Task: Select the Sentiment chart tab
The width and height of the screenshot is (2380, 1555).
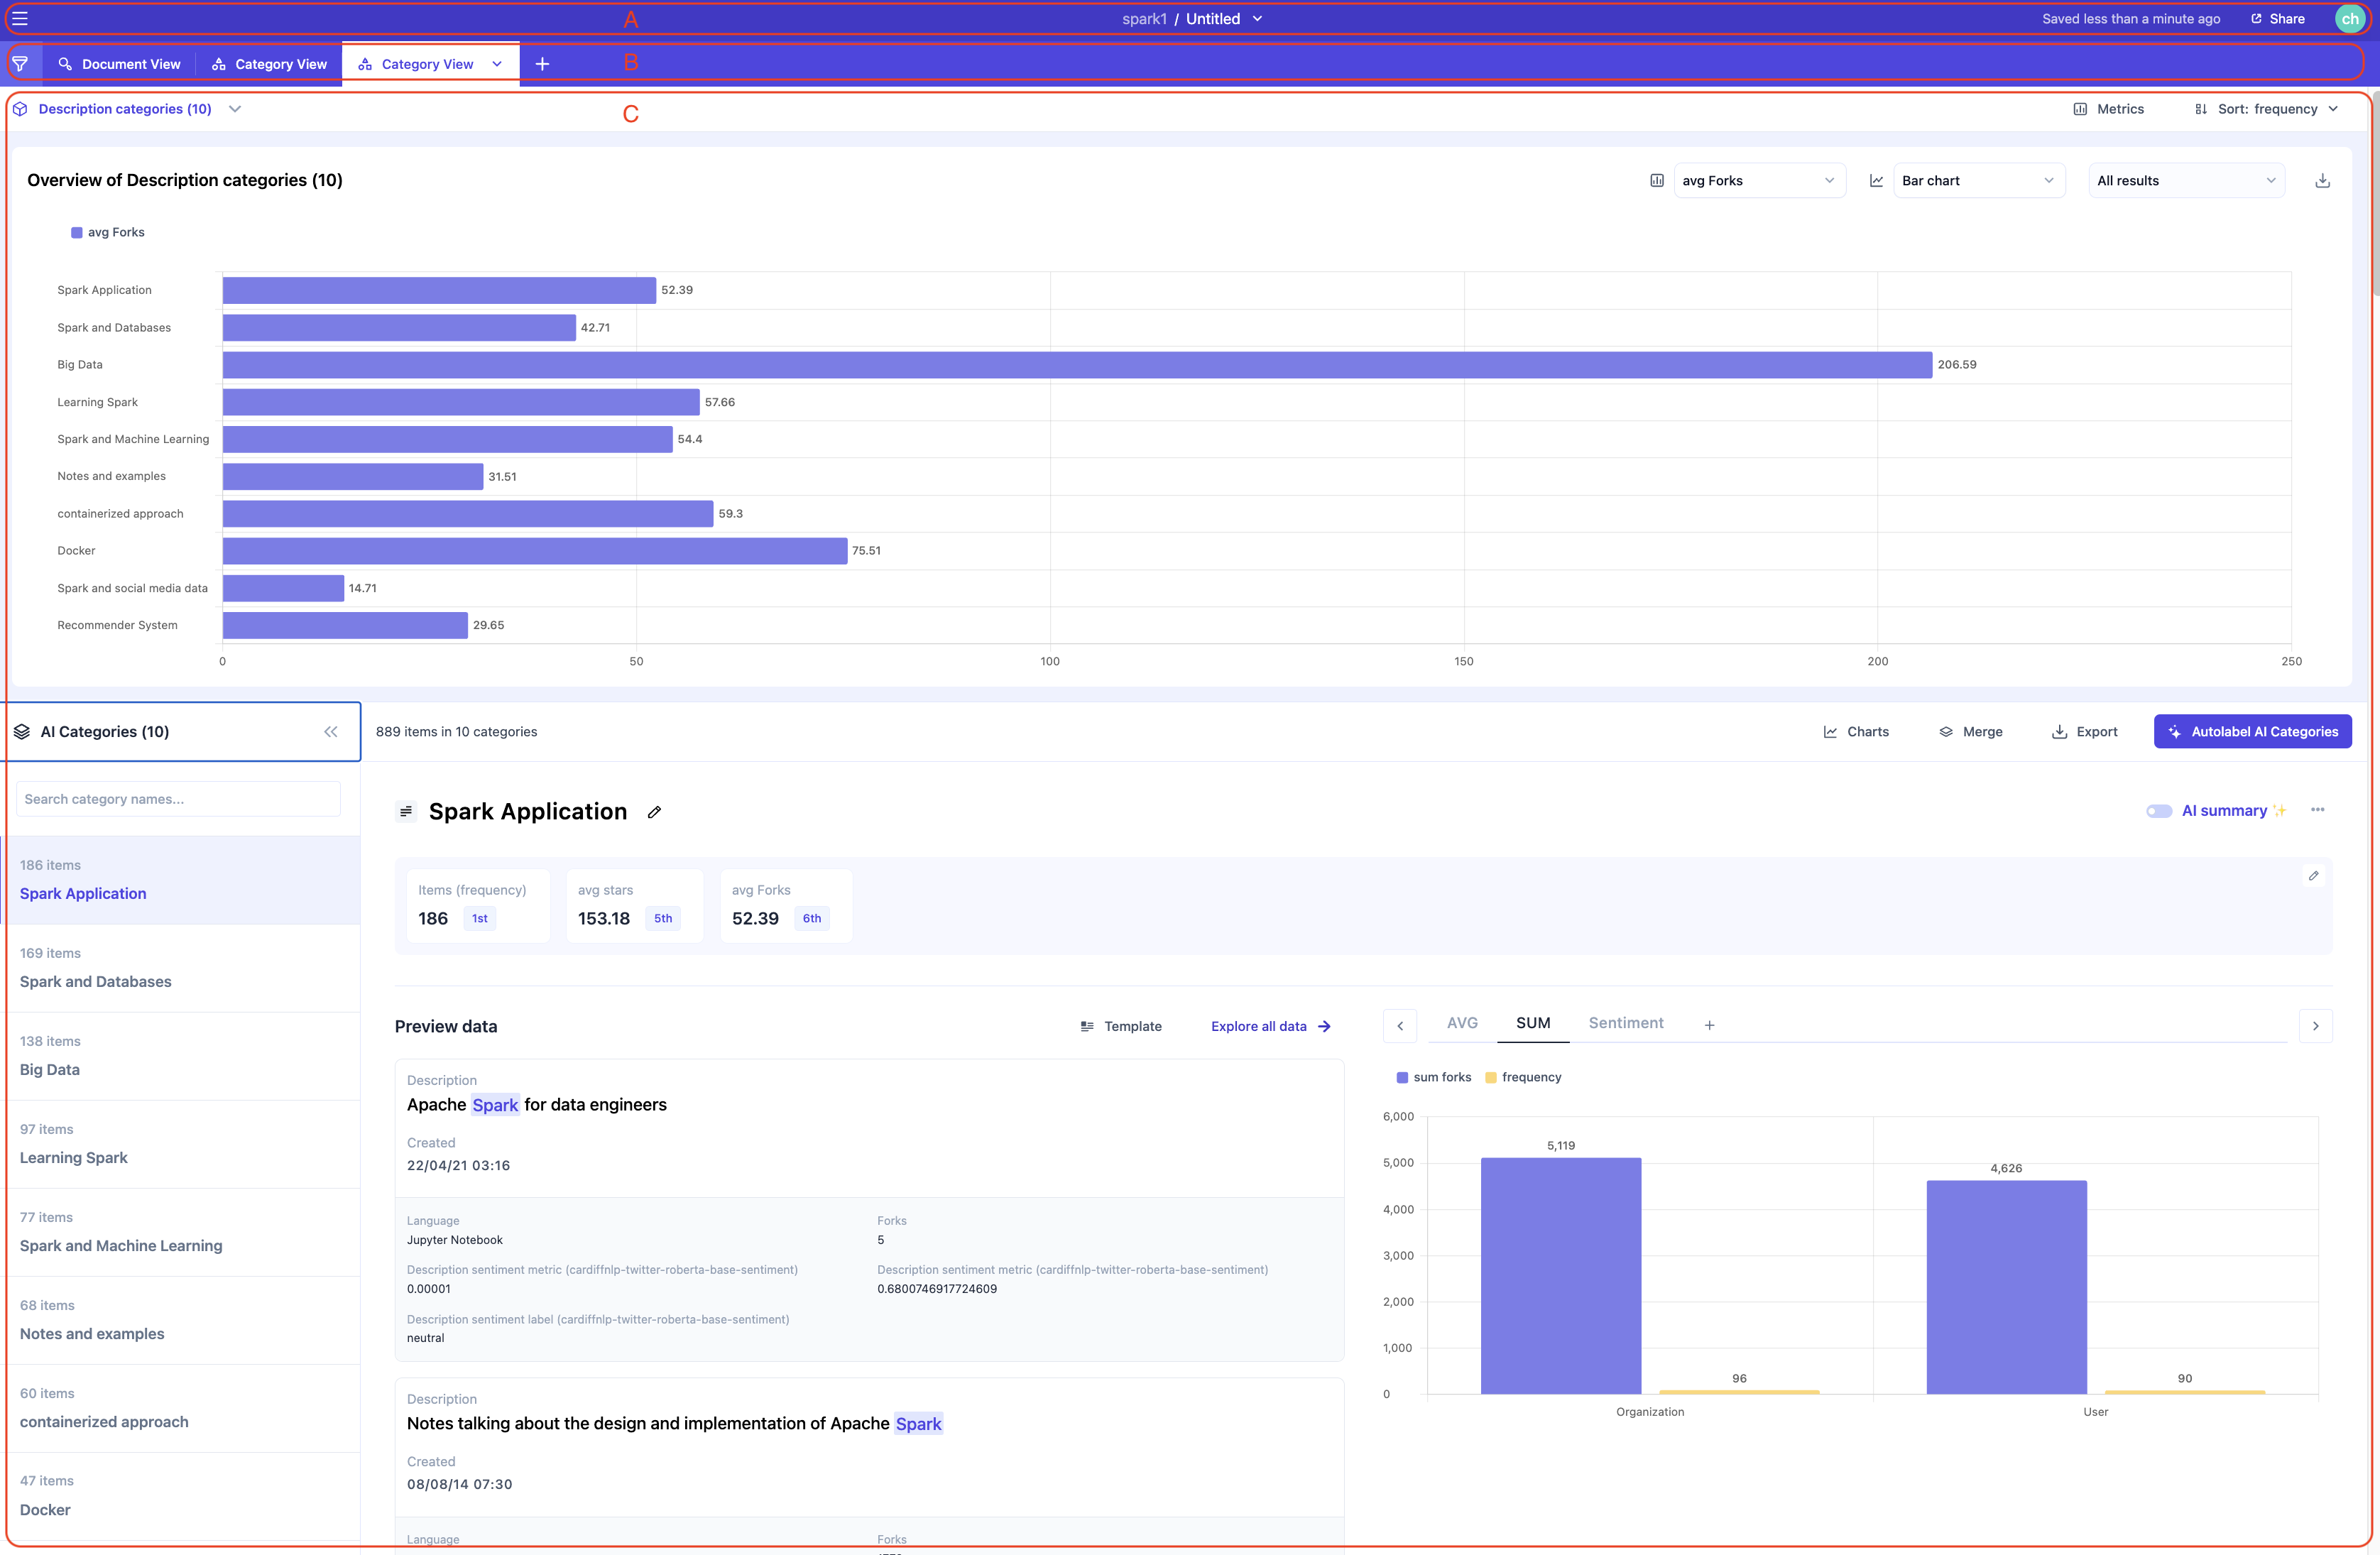Action: coord(1625,1023)
